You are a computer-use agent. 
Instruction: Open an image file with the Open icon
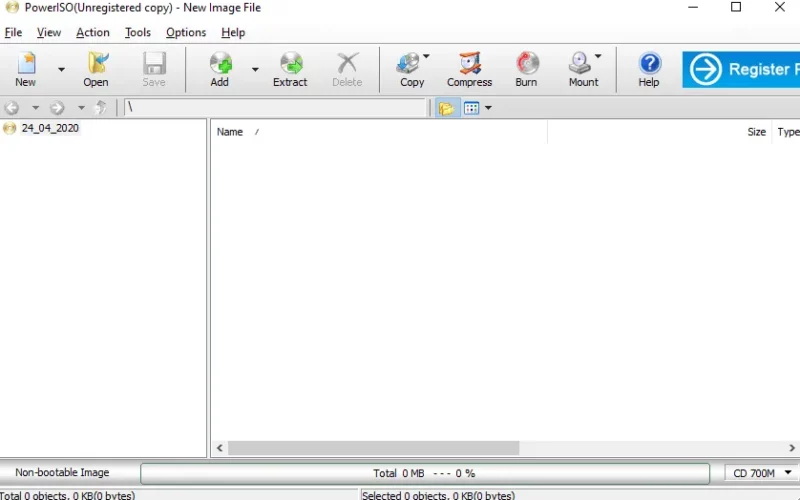pos(96,69)
